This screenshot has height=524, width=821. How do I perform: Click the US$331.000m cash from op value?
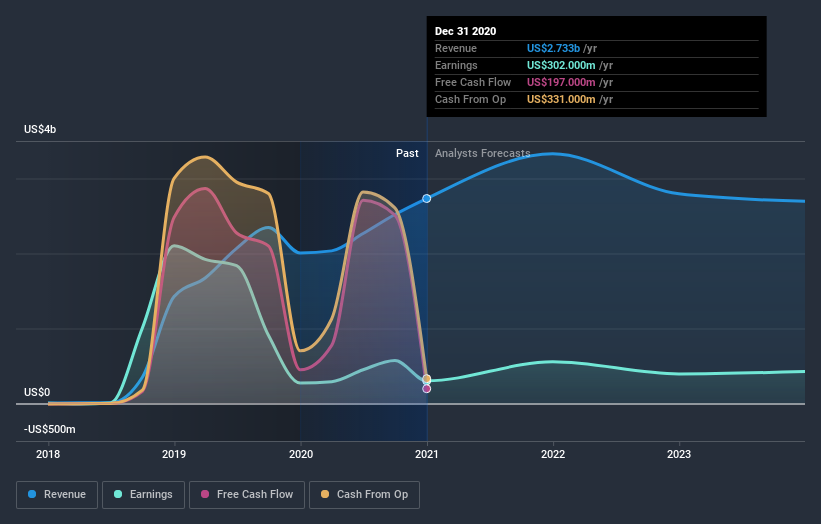[561, 99]
